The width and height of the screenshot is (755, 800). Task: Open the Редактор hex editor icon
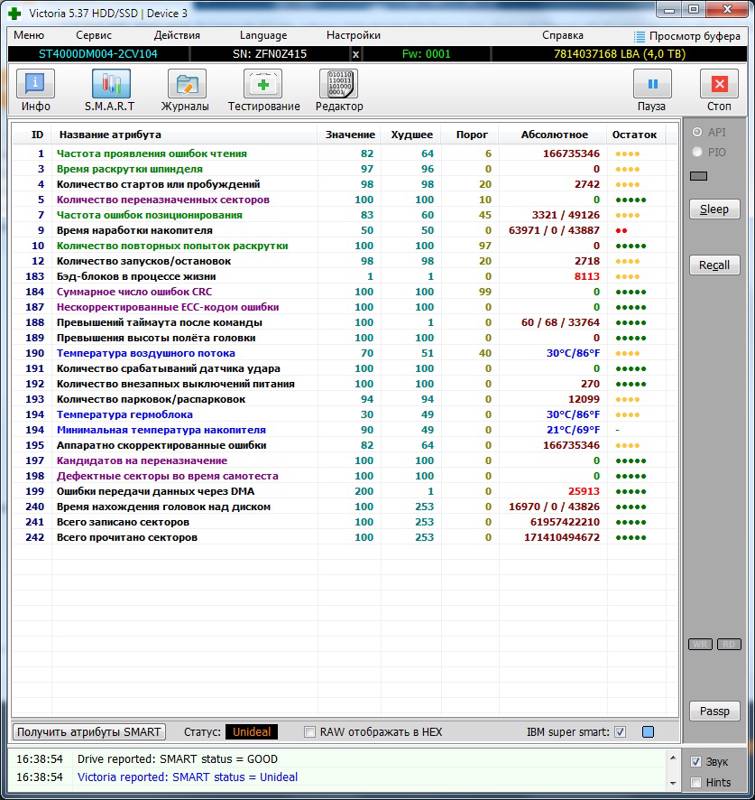(x=339, y=90)
